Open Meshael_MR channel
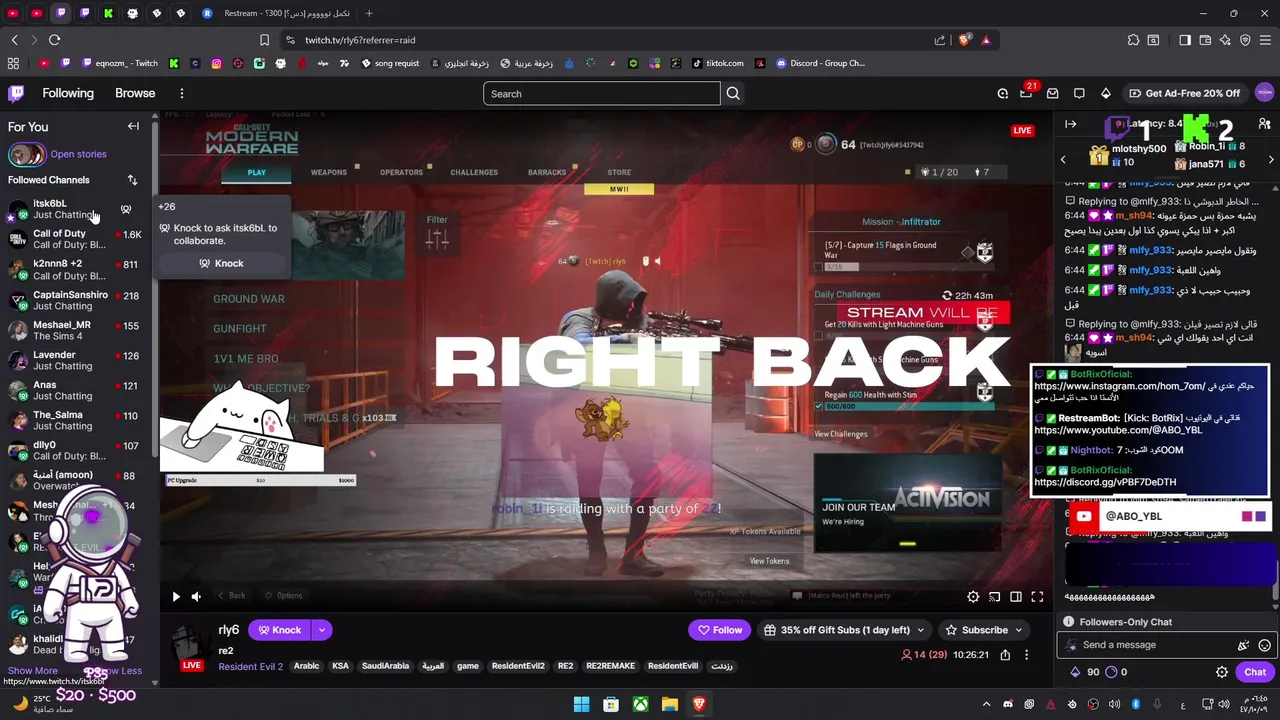 click(75, 330)
